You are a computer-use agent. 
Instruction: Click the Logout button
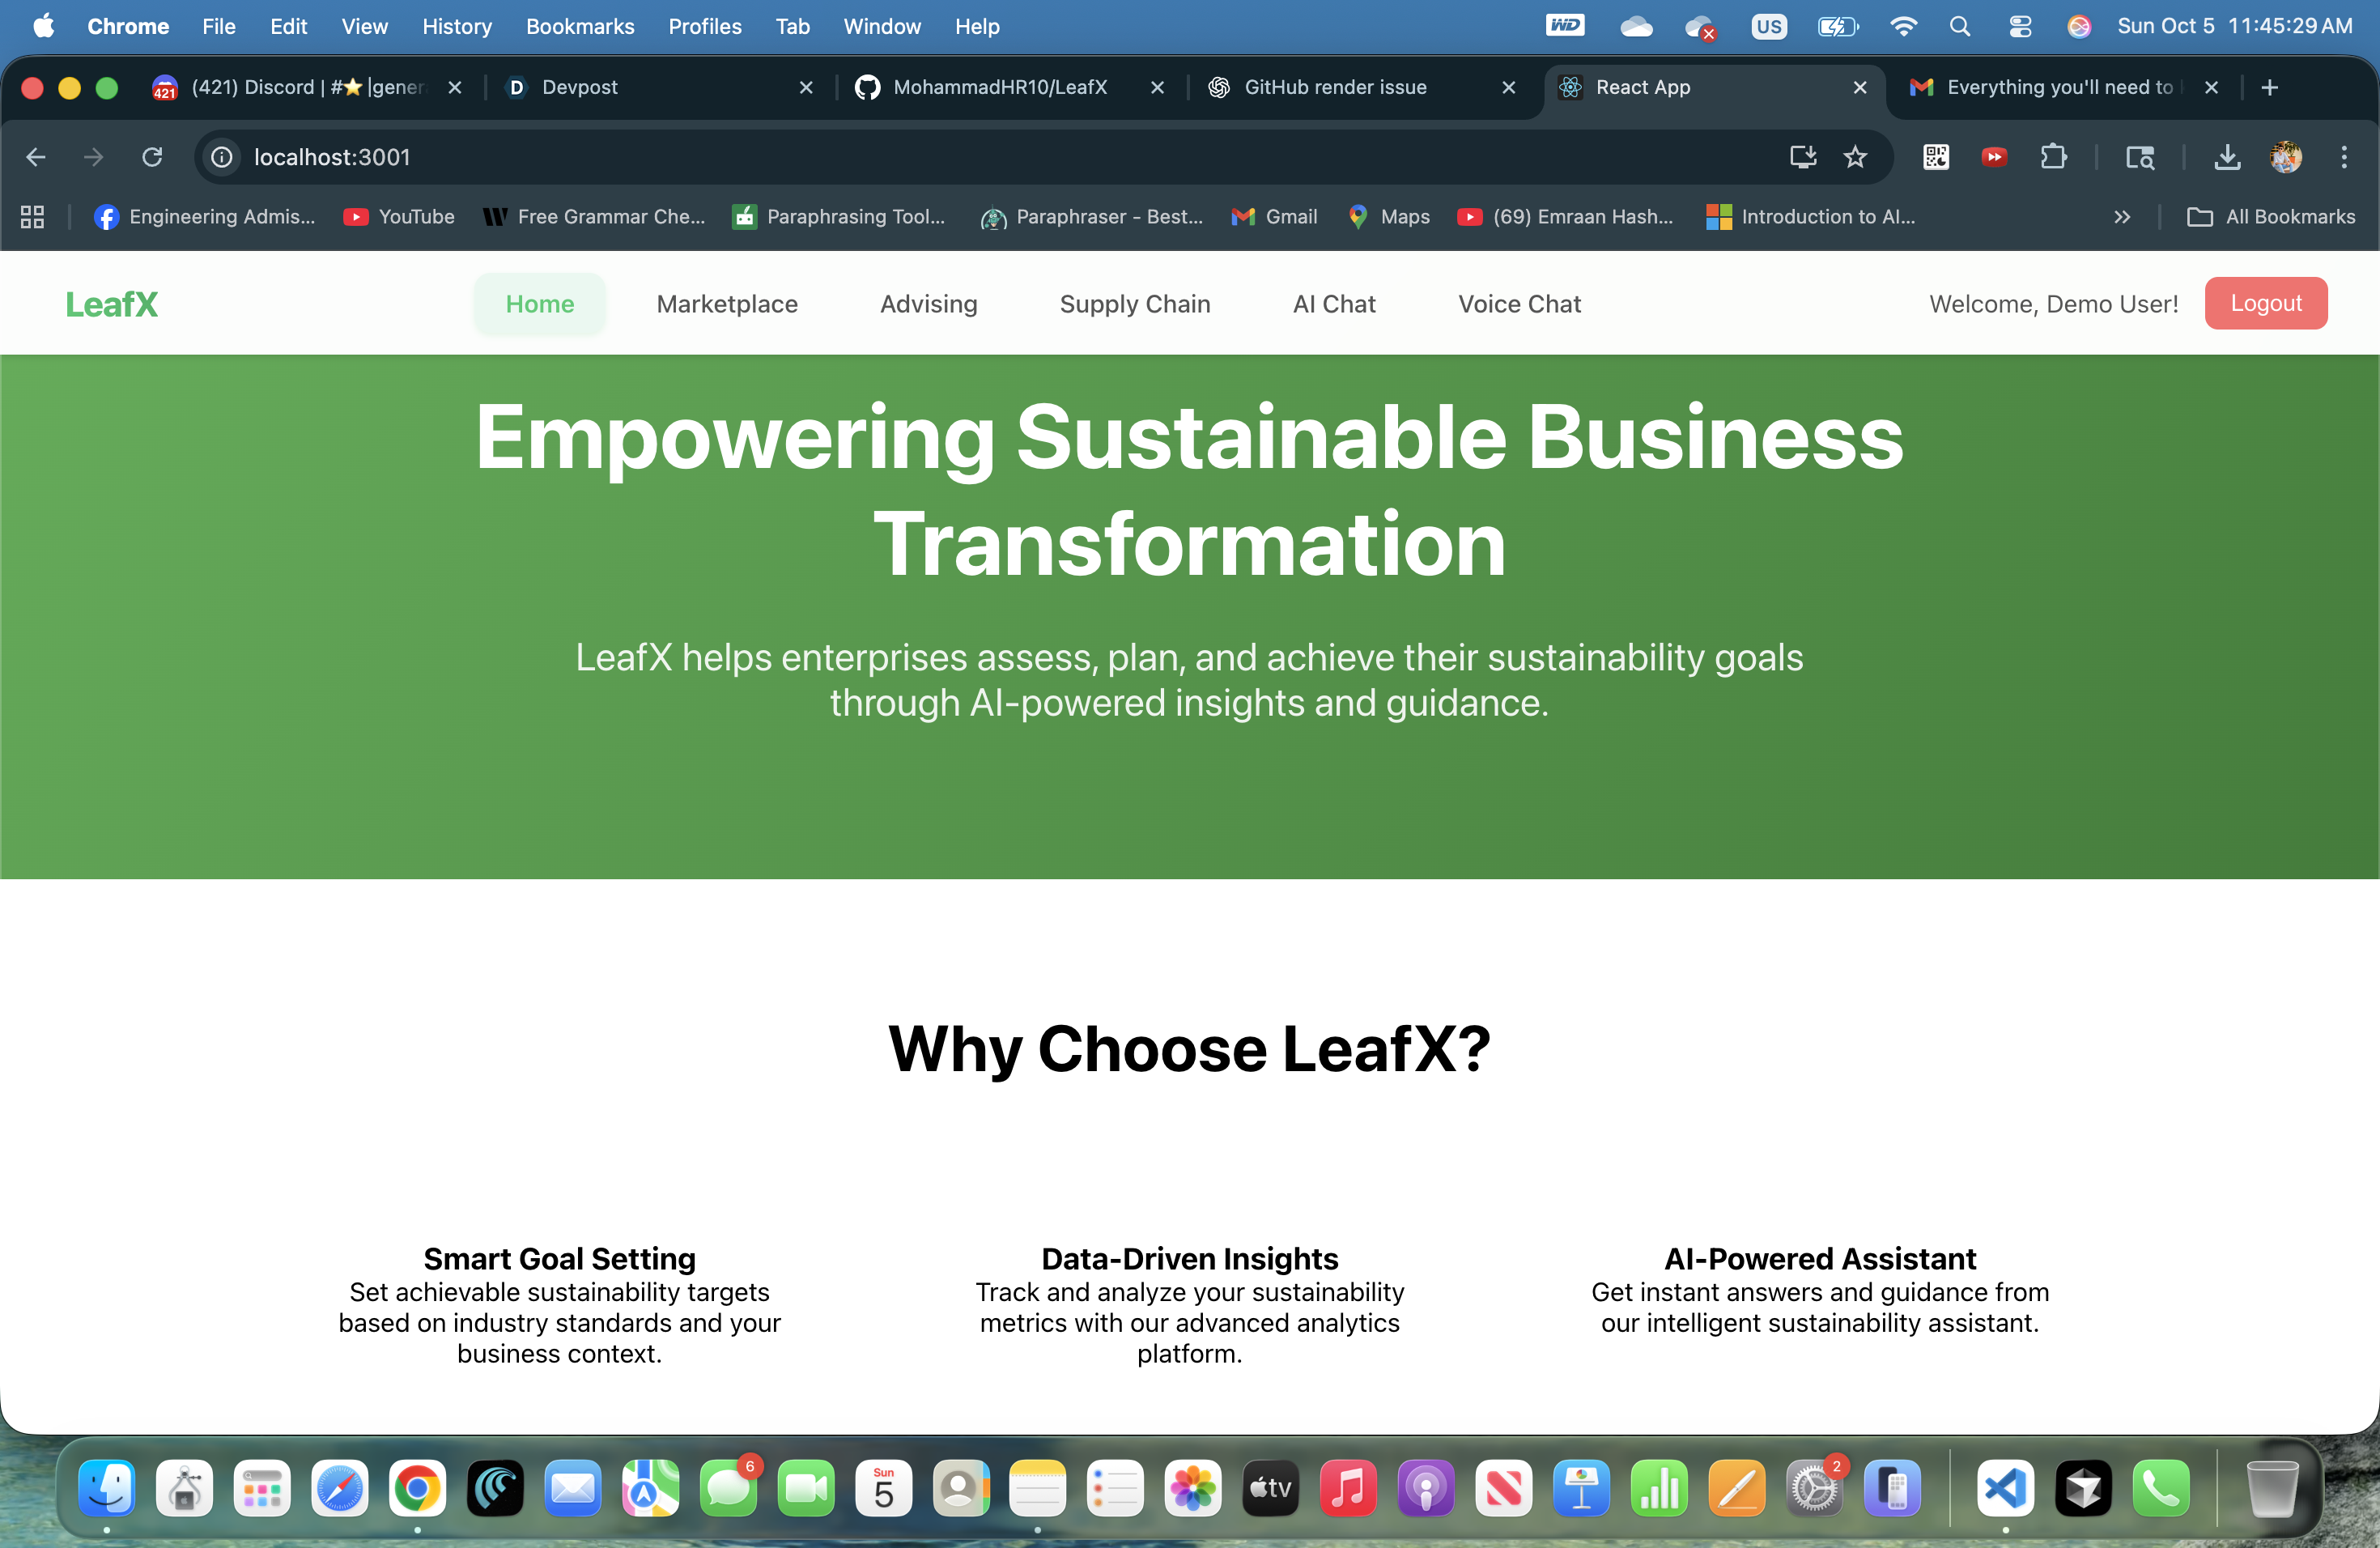tap(2265, 303)
